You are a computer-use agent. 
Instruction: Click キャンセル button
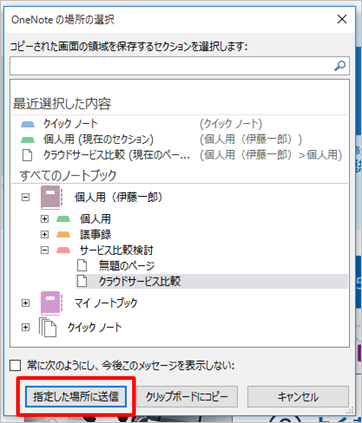point(298,396)
